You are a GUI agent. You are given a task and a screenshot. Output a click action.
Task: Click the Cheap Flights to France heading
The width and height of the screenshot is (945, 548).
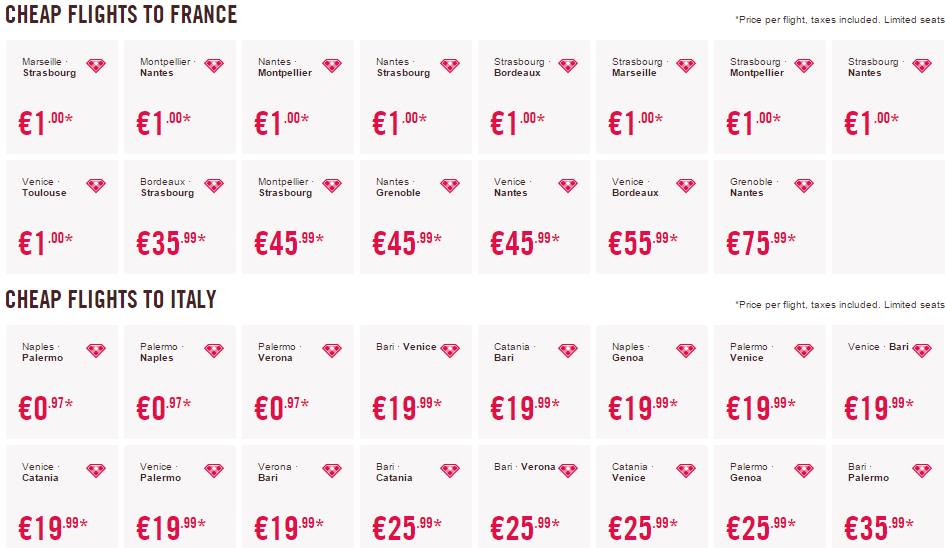(121, 15)
